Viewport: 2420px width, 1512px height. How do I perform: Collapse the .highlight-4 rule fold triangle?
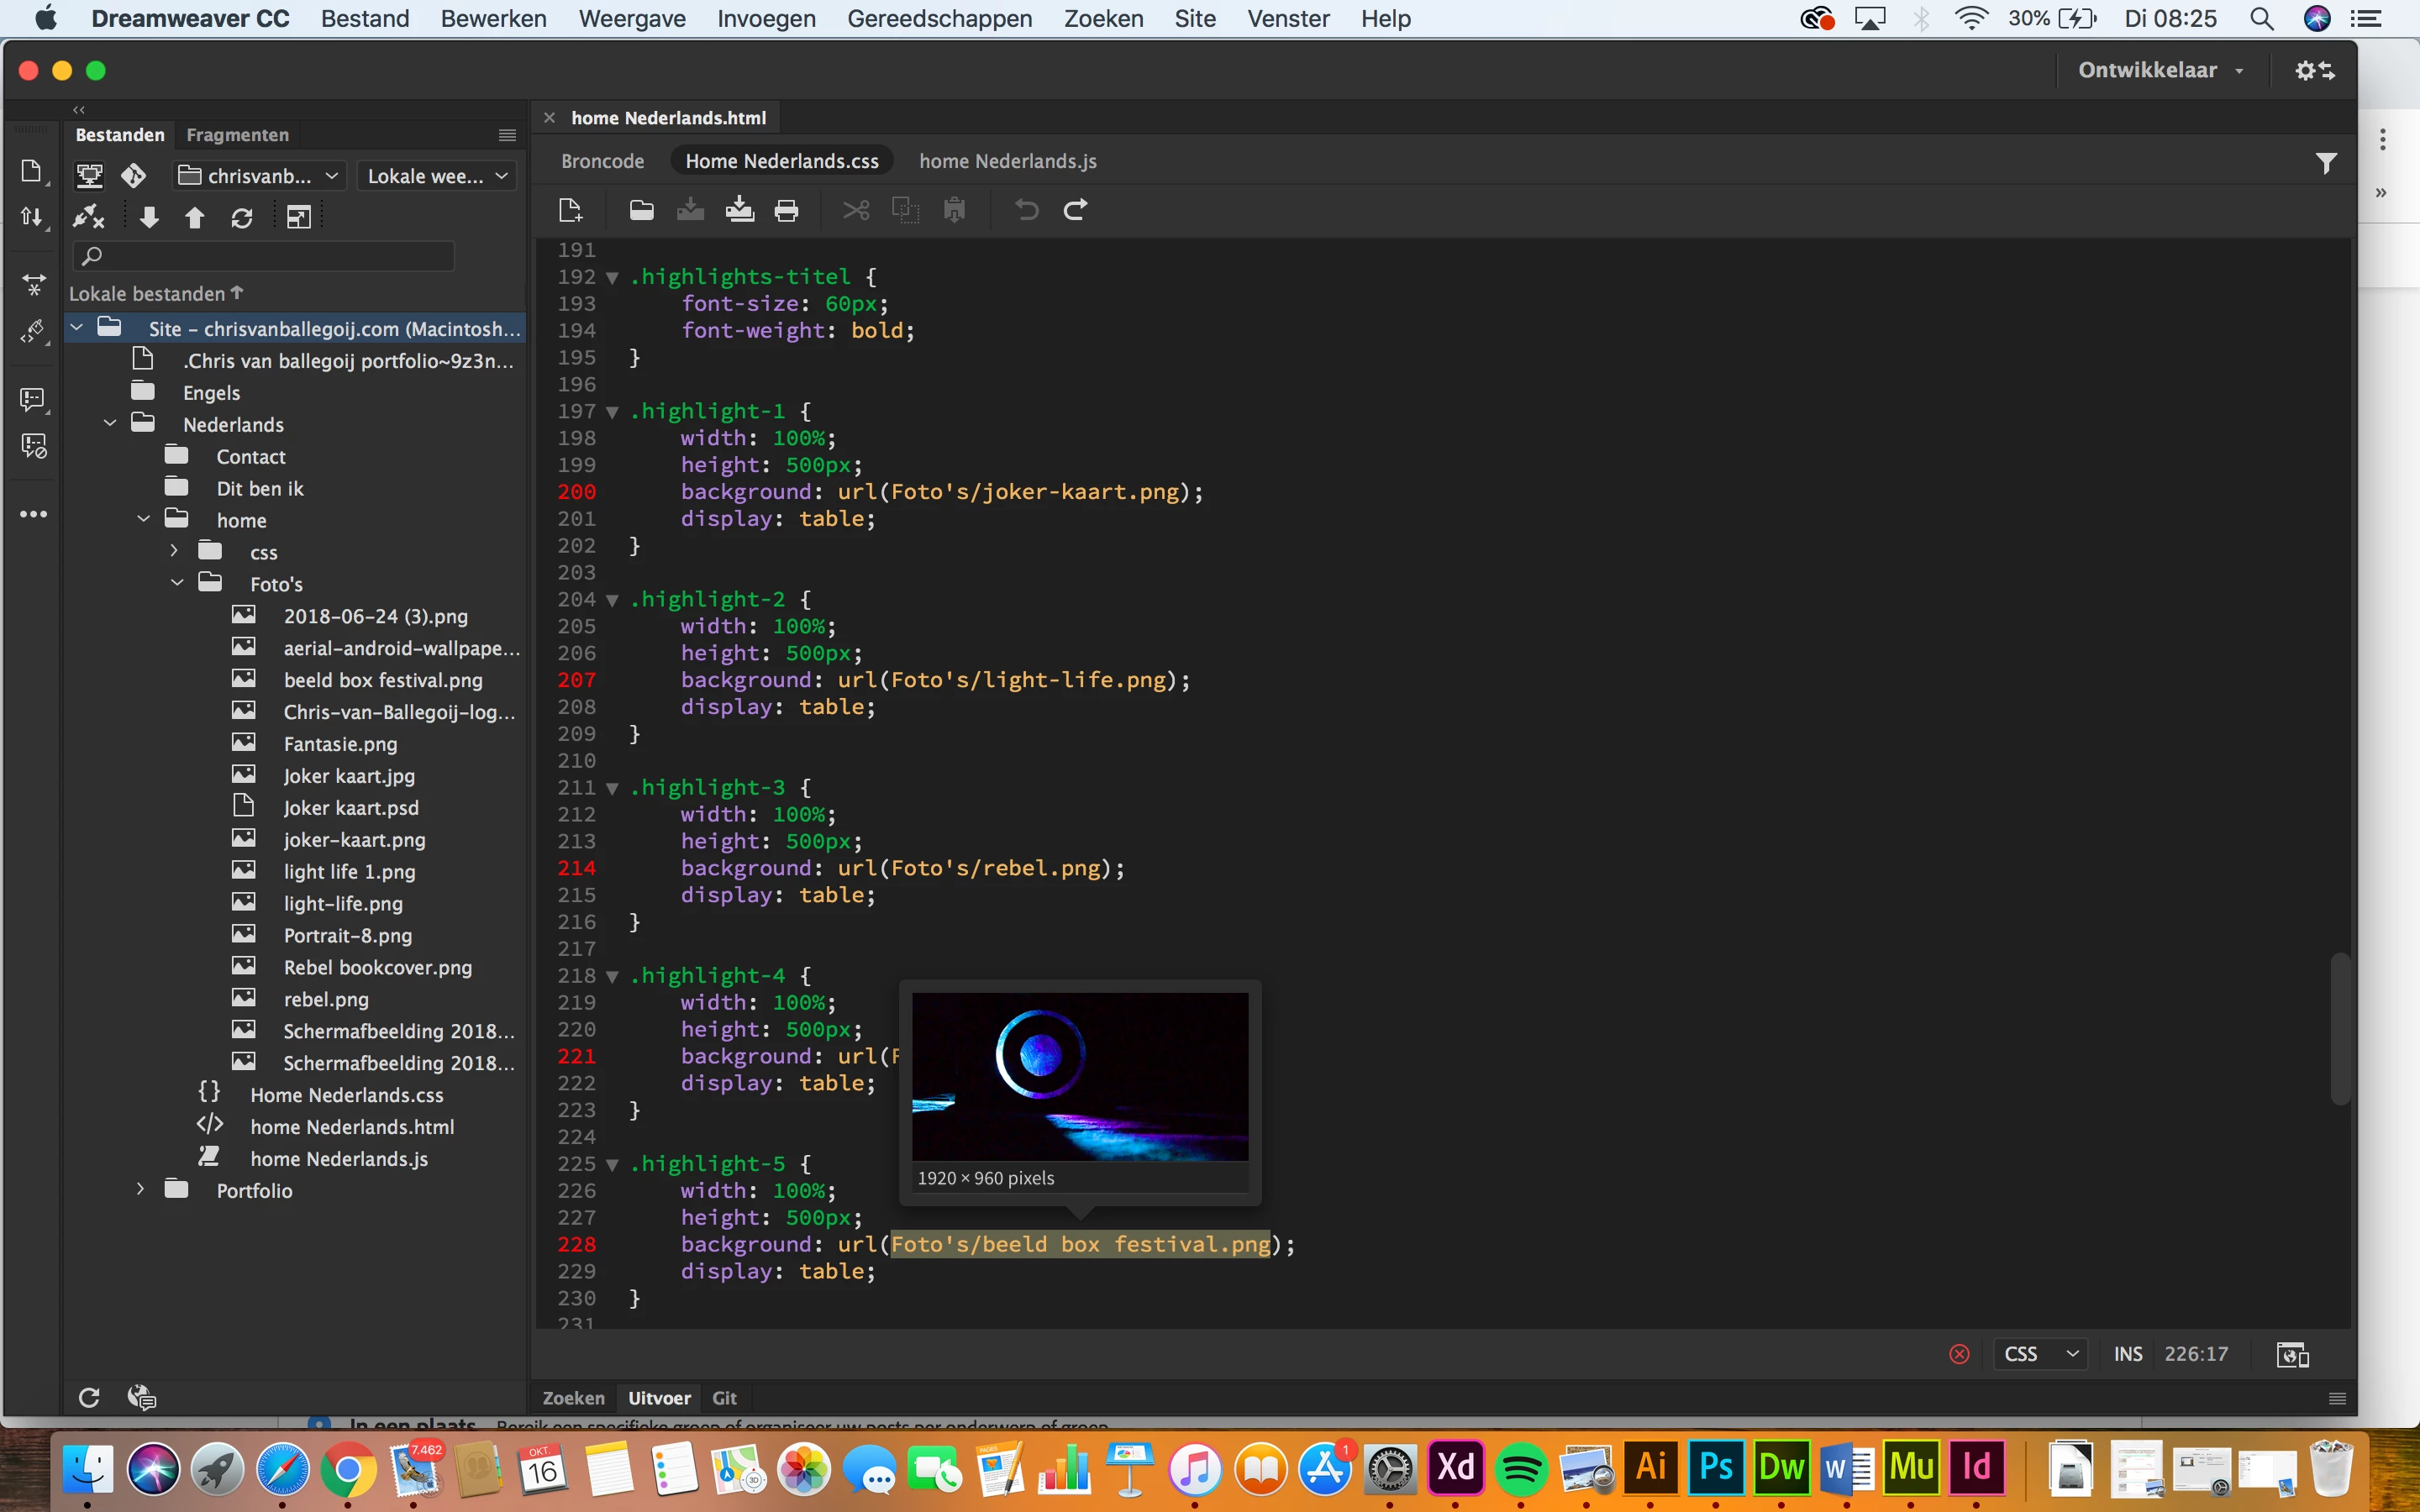point(612,976)
